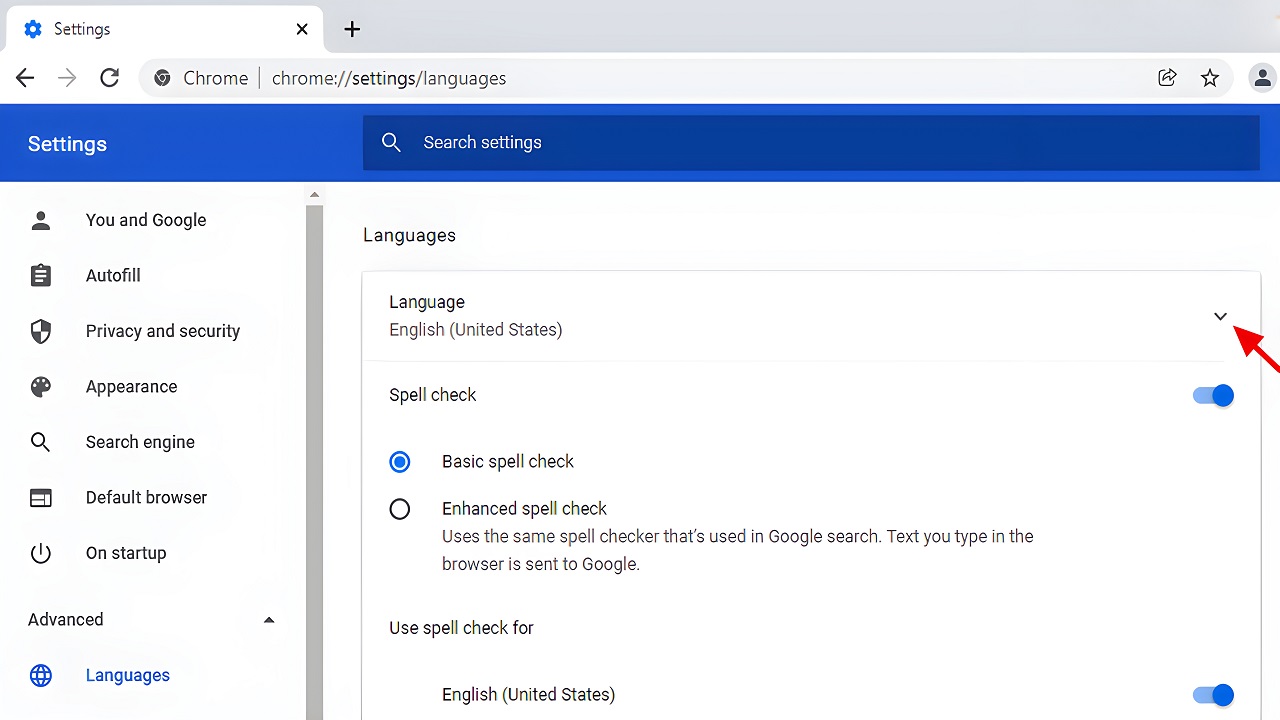1280x720 pixels.
Task: Go to Default browser section
Action: [146, 498]
